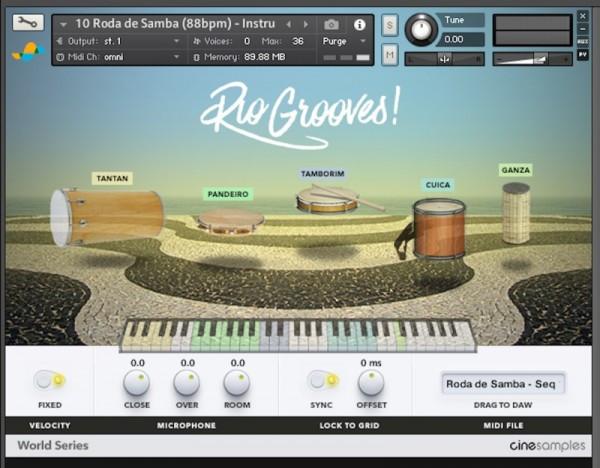Viewport: 600px width, 468px height.
Task: Click the level meter display
Action: pos(532,30)
